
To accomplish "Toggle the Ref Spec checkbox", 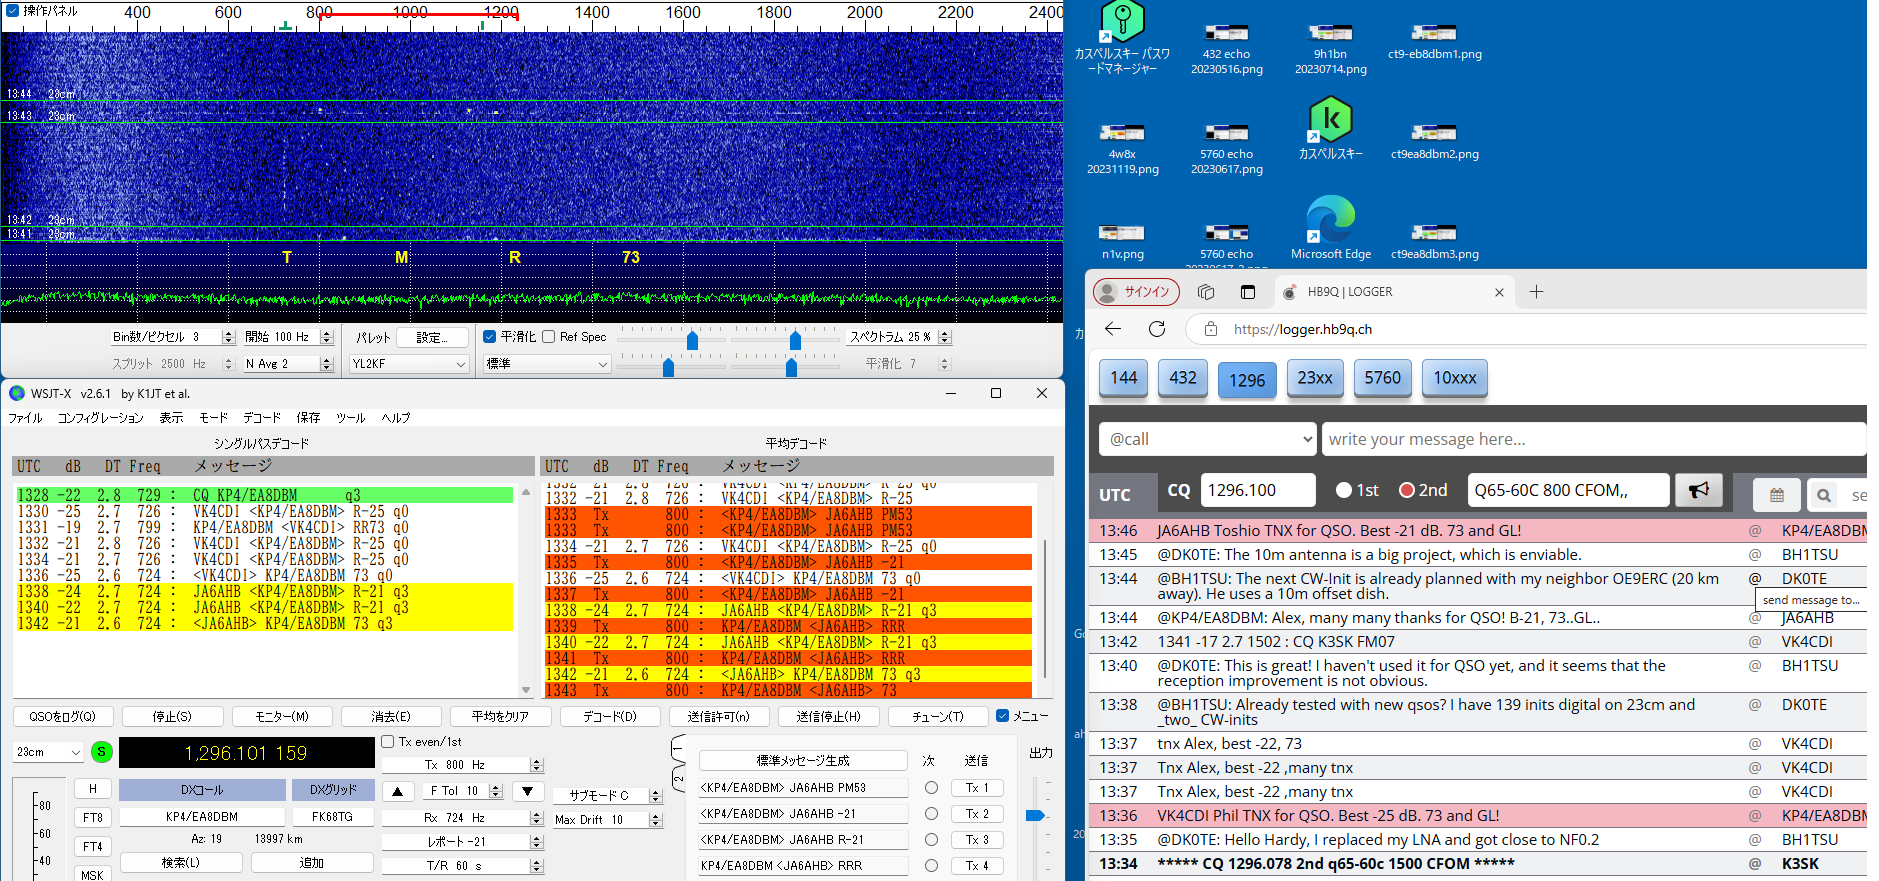I will pos(549,337).
